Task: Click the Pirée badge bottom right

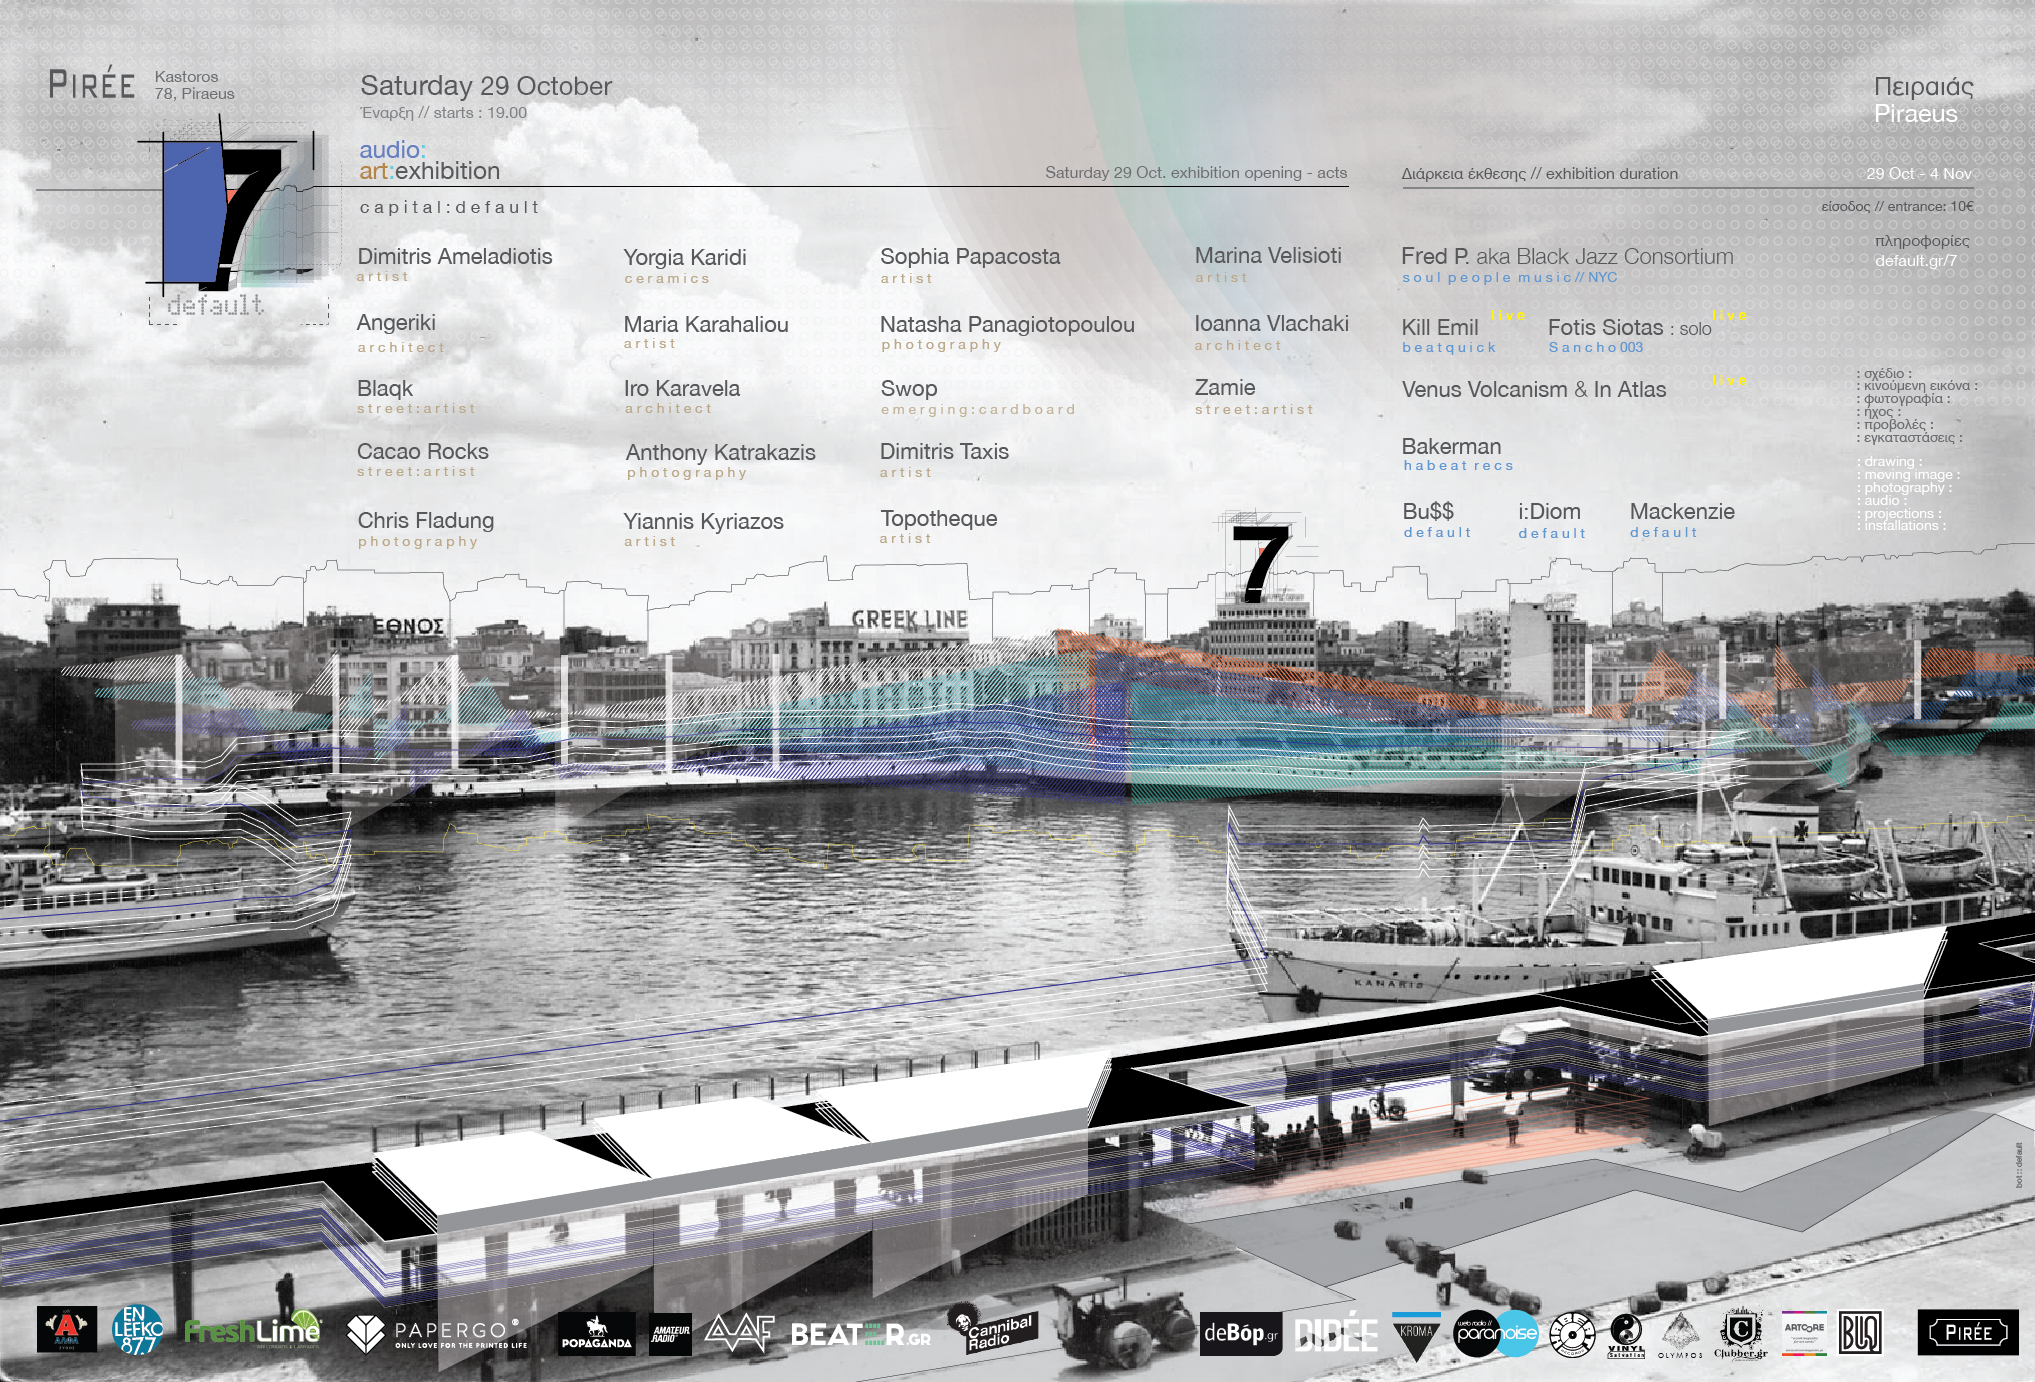Action: point(1967,1332)
